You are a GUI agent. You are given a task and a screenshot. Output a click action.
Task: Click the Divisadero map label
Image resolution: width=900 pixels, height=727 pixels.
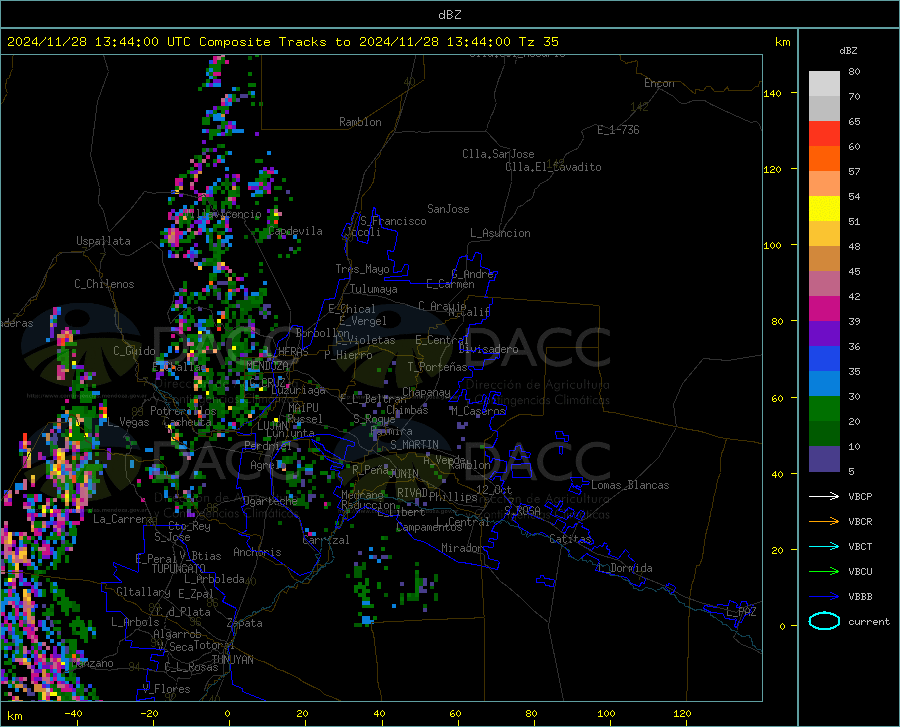tap(488, 349)
